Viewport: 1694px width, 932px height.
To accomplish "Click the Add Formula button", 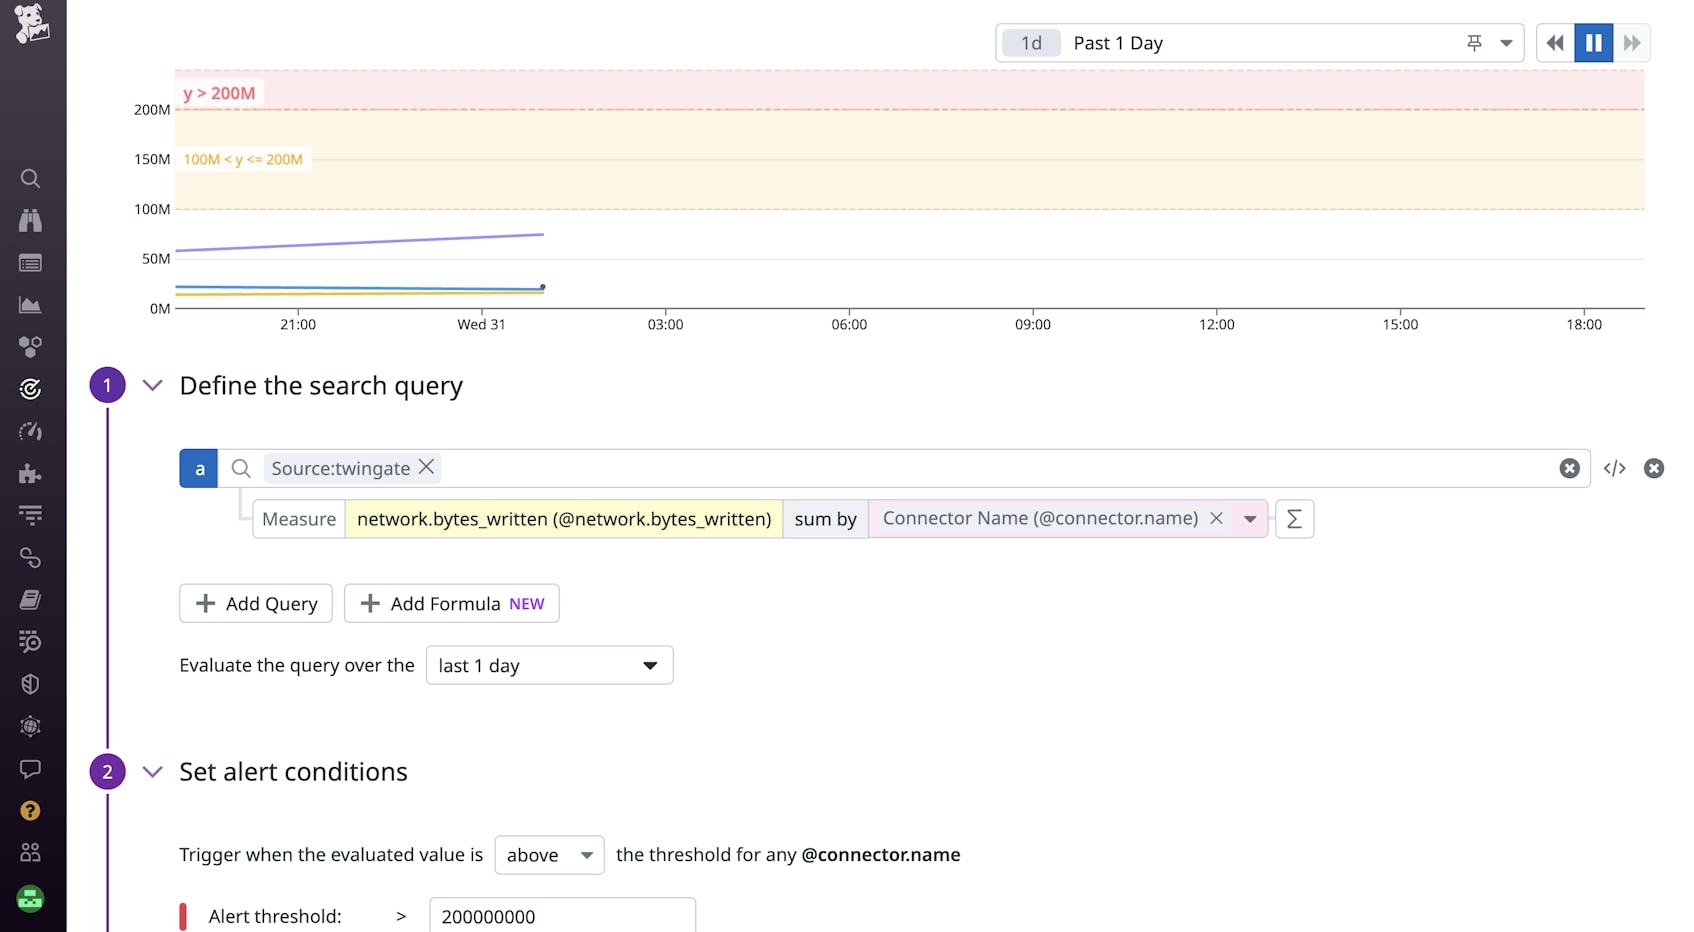I will pos(451,603).
